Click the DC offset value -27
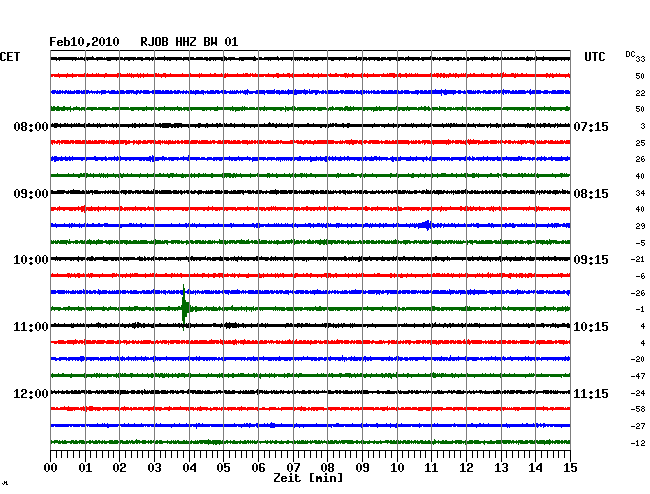 coord(638,426)
